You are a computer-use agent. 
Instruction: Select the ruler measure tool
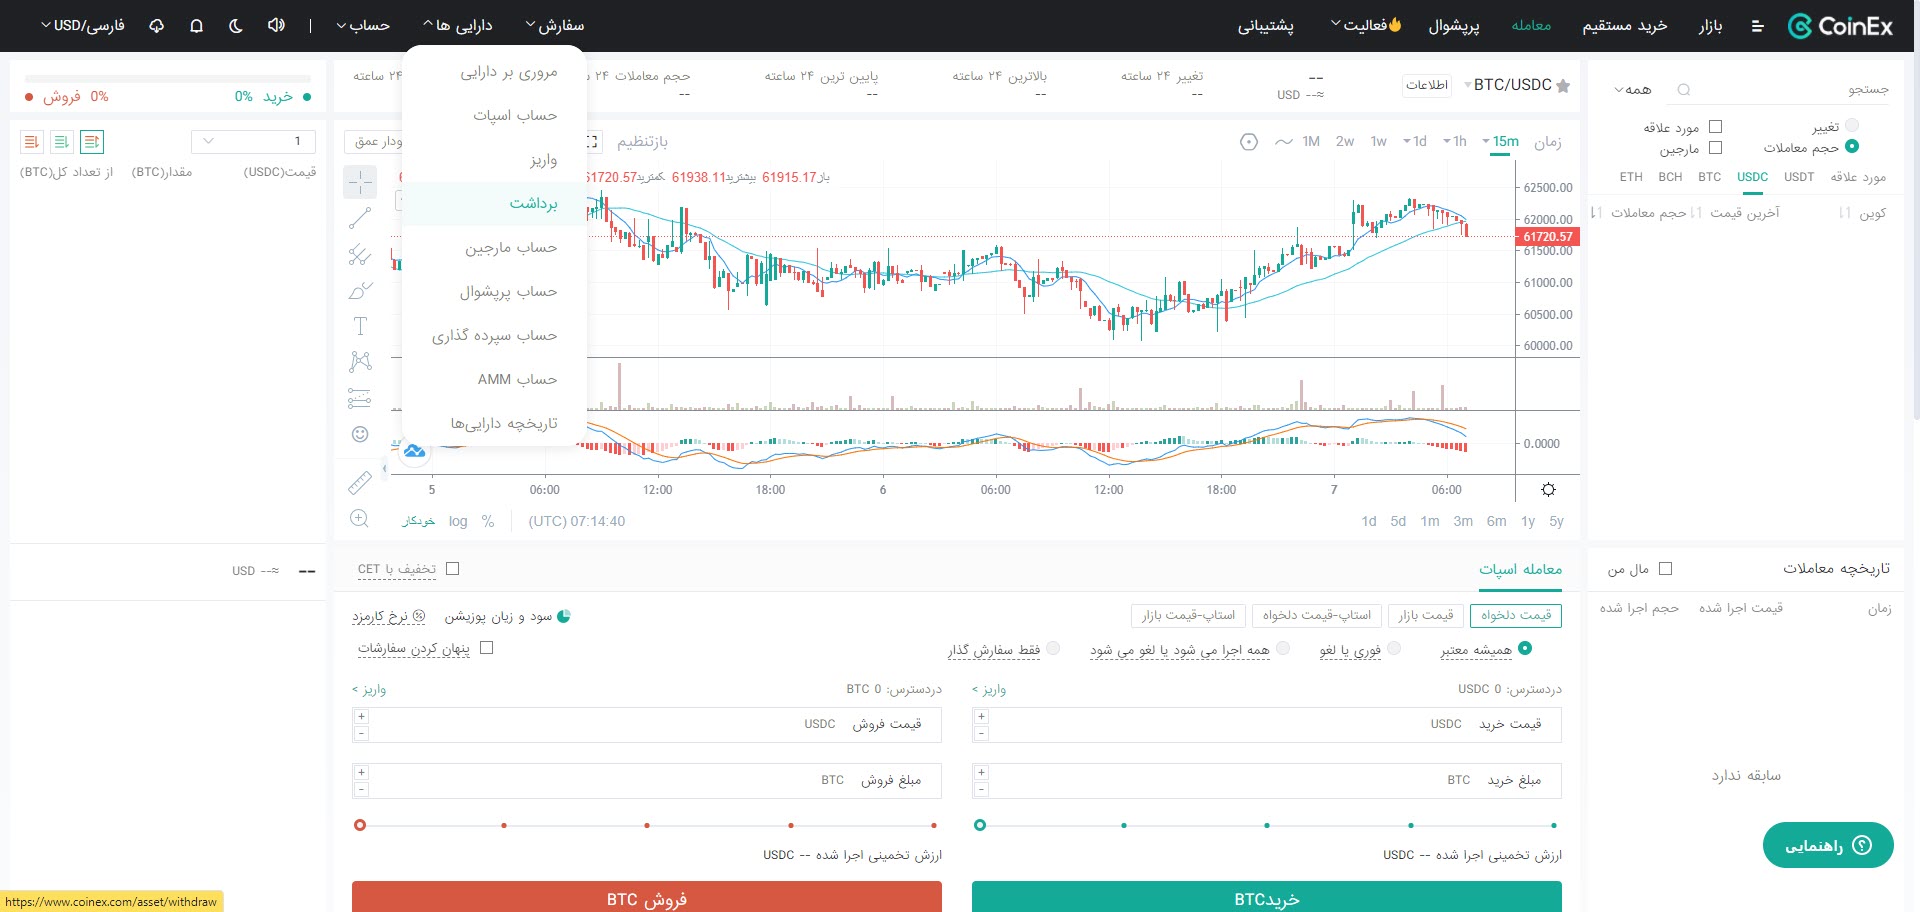tap(360, 483)
